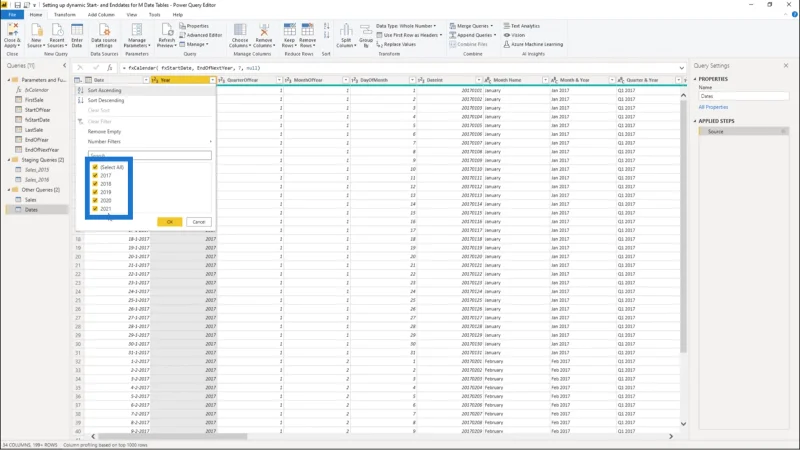Cancel the filter dialog
Screen dimensions: 800x450
click(198, 222)
